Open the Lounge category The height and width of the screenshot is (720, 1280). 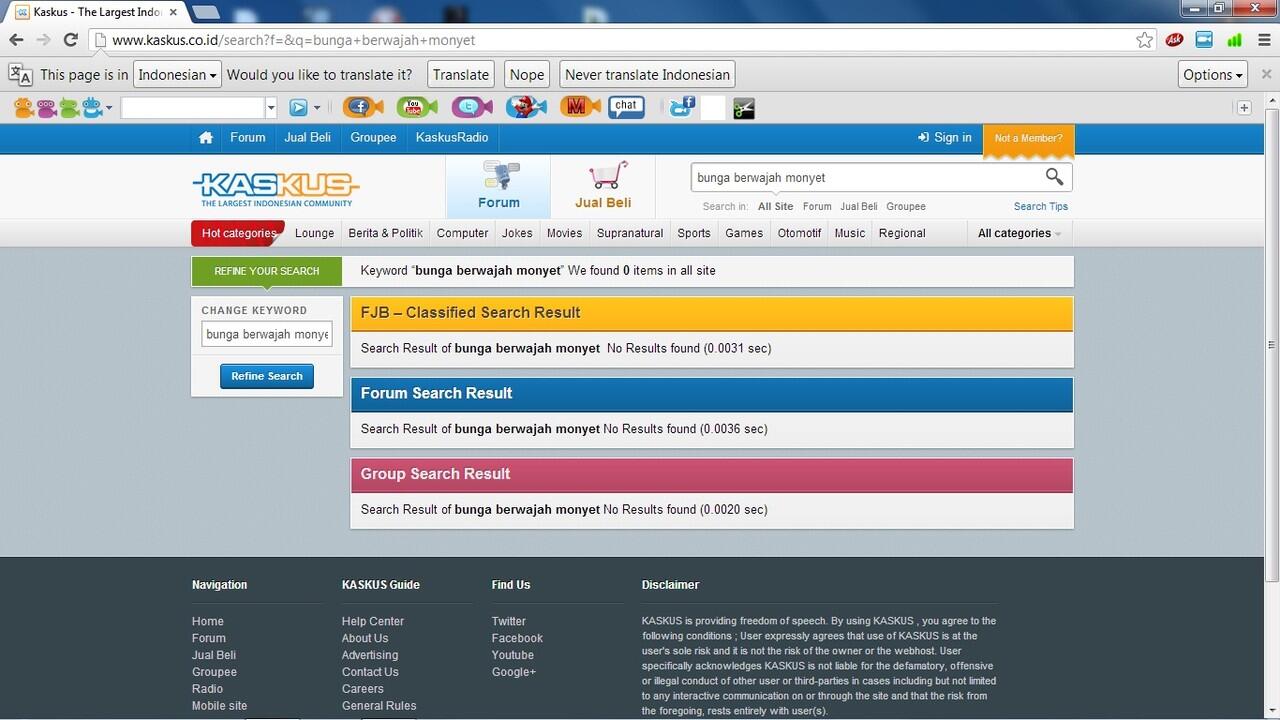(x=314, y=233)
